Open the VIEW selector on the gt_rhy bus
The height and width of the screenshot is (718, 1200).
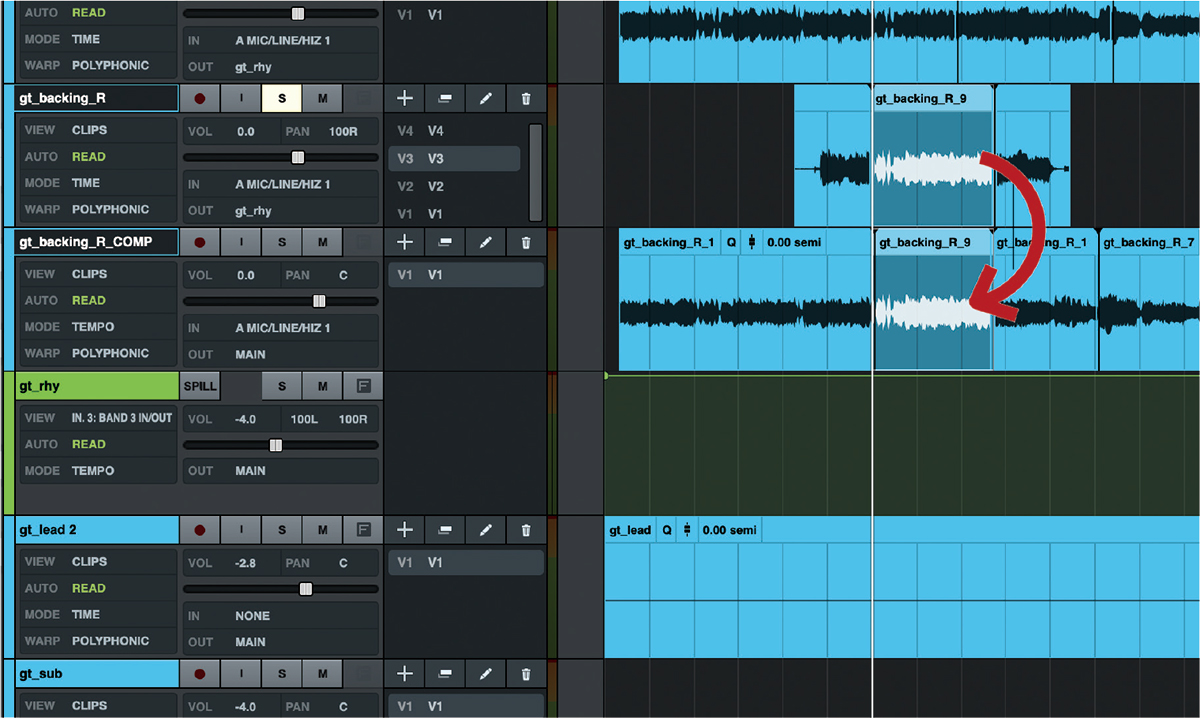point(97,418)
